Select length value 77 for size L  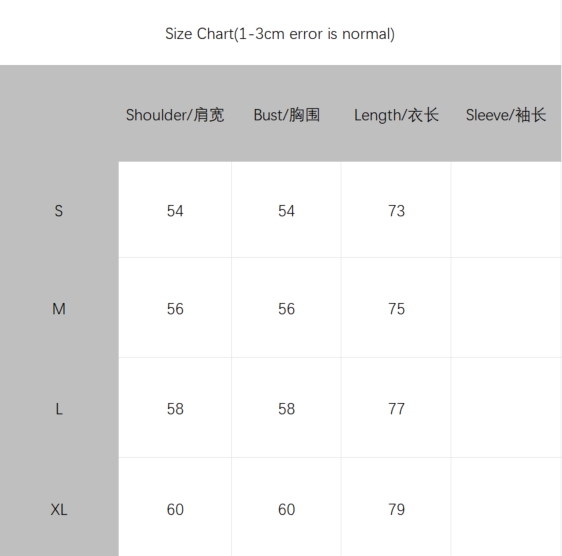396,409
